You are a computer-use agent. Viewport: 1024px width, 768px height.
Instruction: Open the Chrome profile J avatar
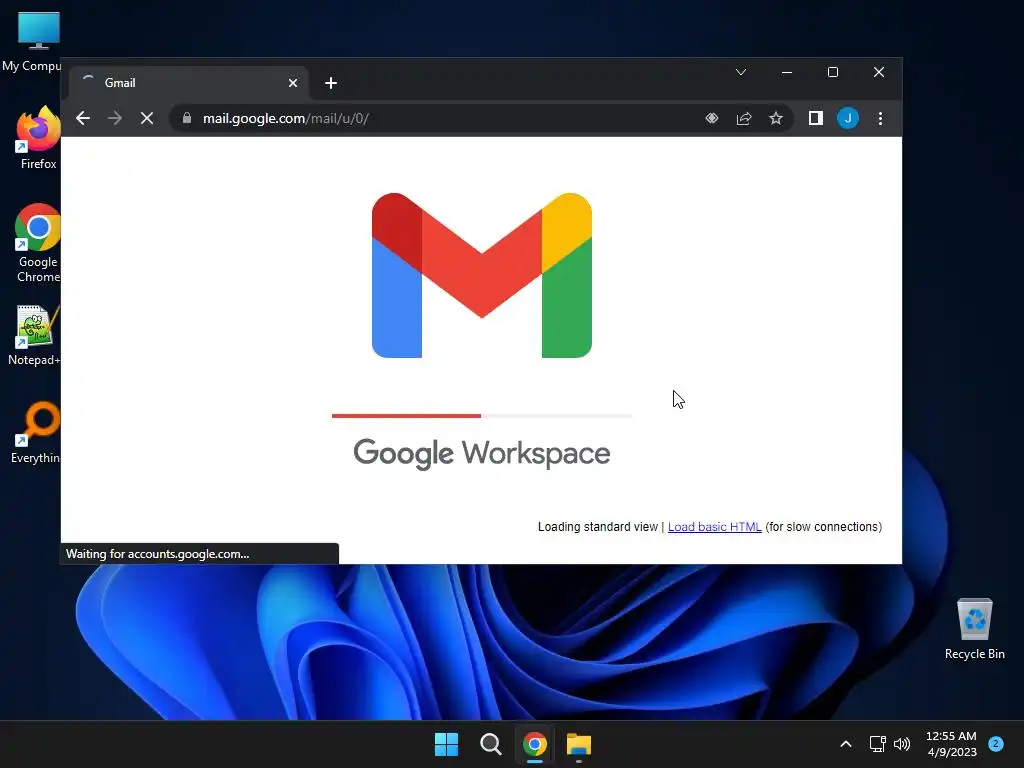pyautogui.click(x=848, y=118)
